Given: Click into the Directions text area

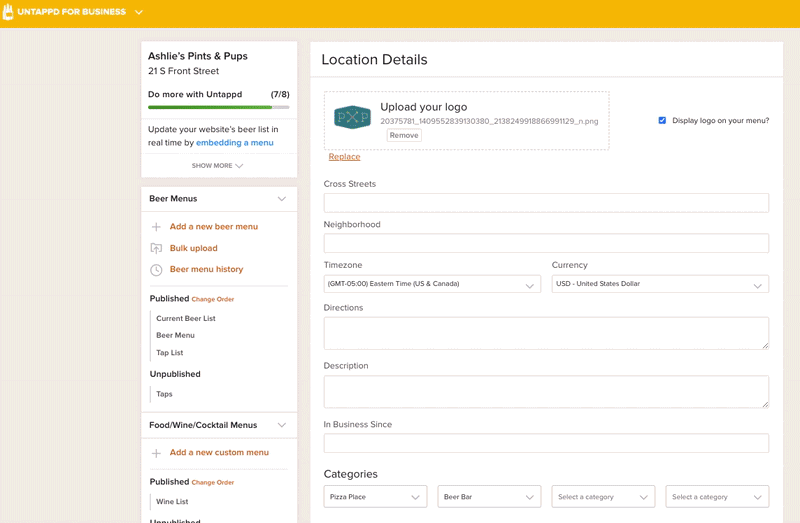Looking at the screenshot, I should pyautogui.click(x=546, y=333).
